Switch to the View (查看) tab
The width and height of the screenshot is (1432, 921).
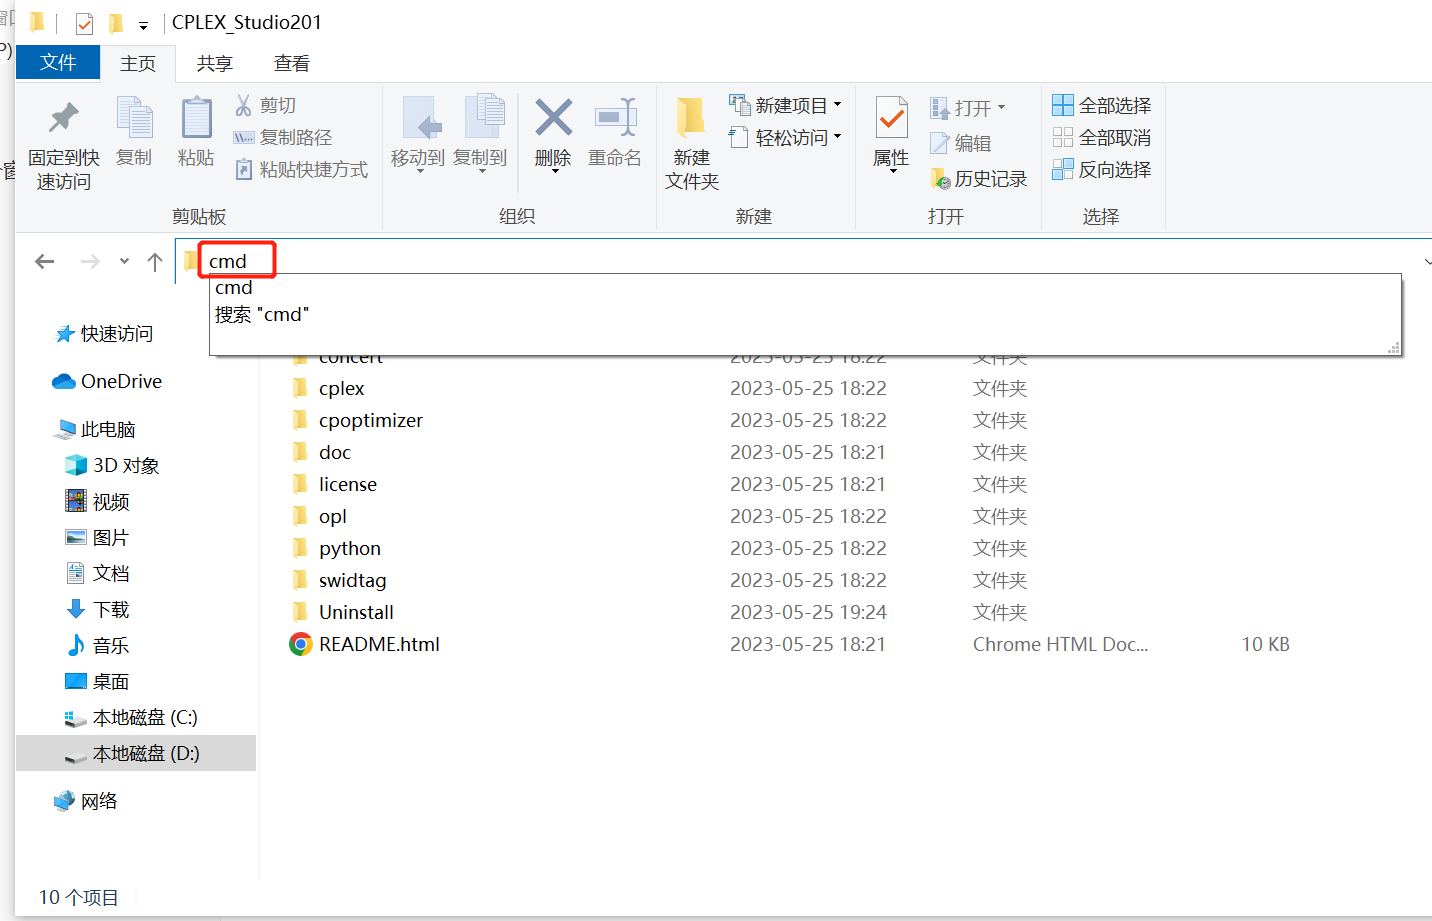pos(292,63)
